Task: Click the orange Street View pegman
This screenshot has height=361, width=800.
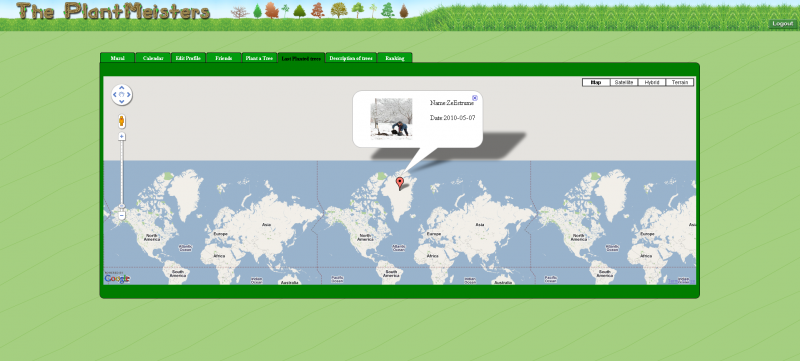Action: [121, 121]
